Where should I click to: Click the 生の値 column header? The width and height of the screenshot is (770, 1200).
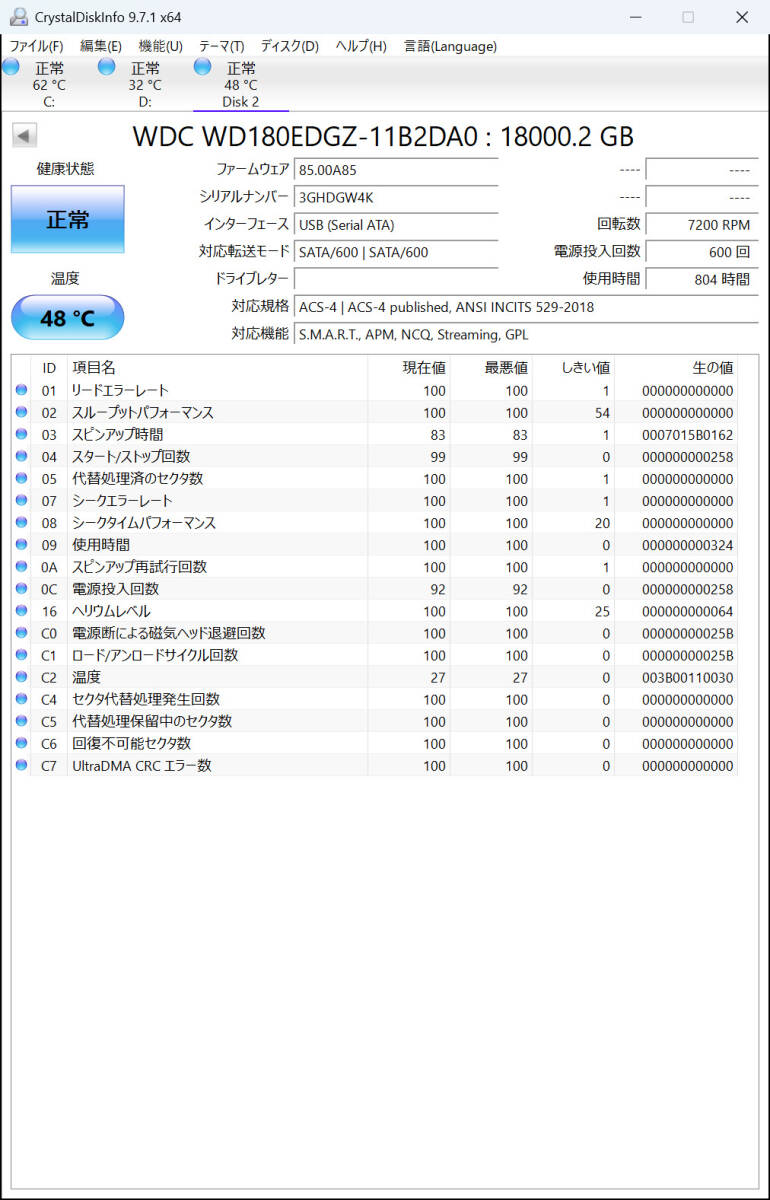point(675,368)
